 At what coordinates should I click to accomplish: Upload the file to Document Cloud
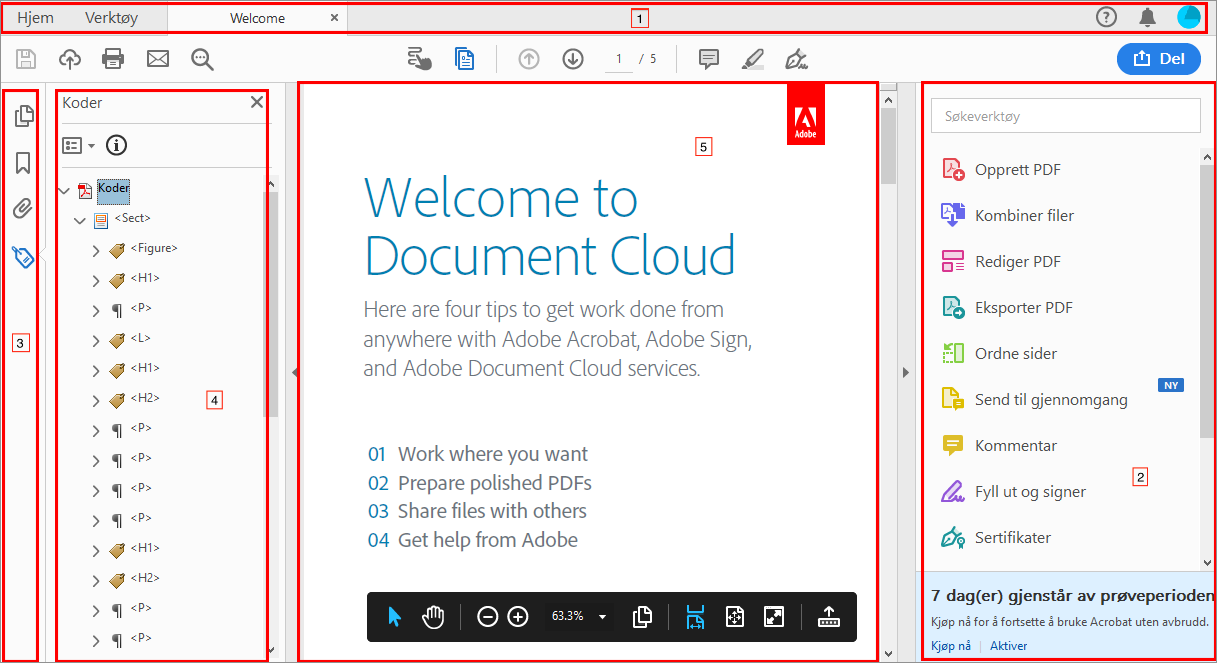[x=70, y=59]
